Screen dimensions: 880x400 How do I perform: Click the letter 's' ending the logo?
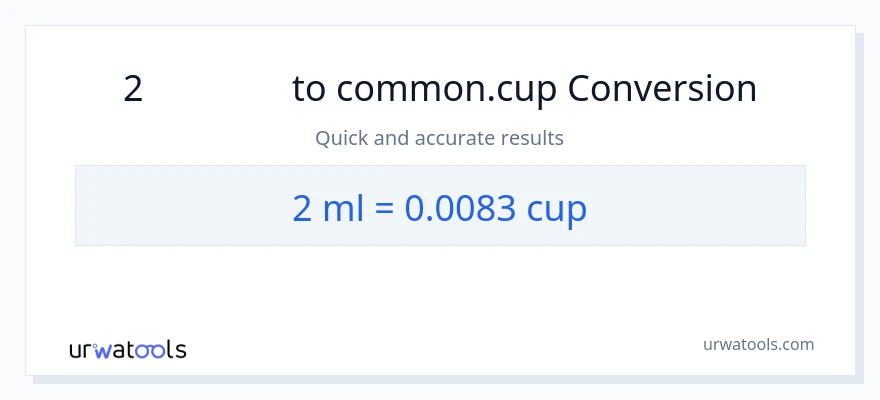click(180, 350)
